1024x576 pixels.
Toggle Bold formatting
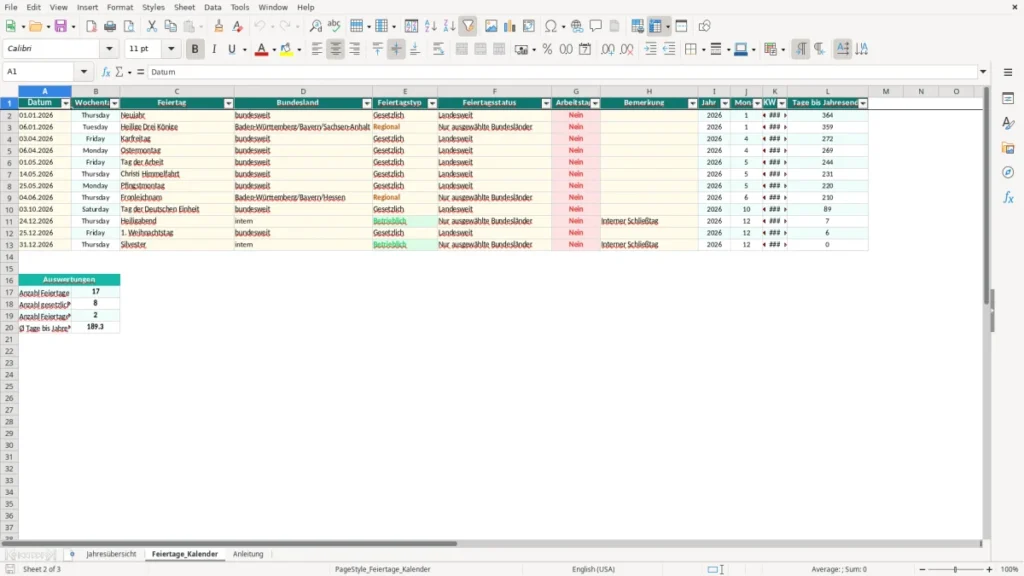195,49
